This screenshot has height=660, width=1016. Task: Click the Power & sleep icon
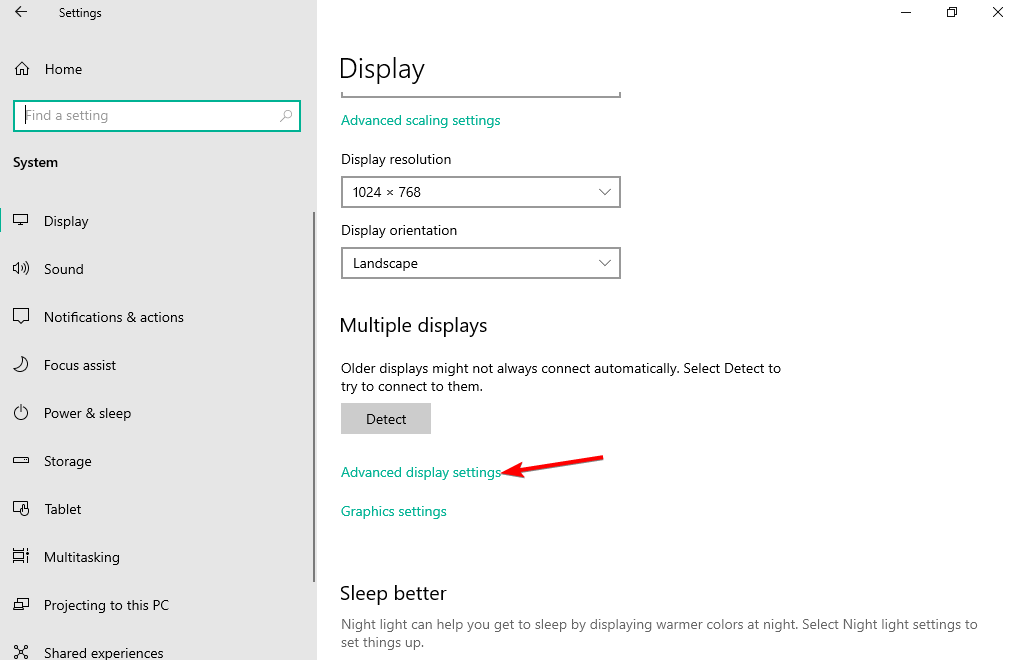[21, 413]
